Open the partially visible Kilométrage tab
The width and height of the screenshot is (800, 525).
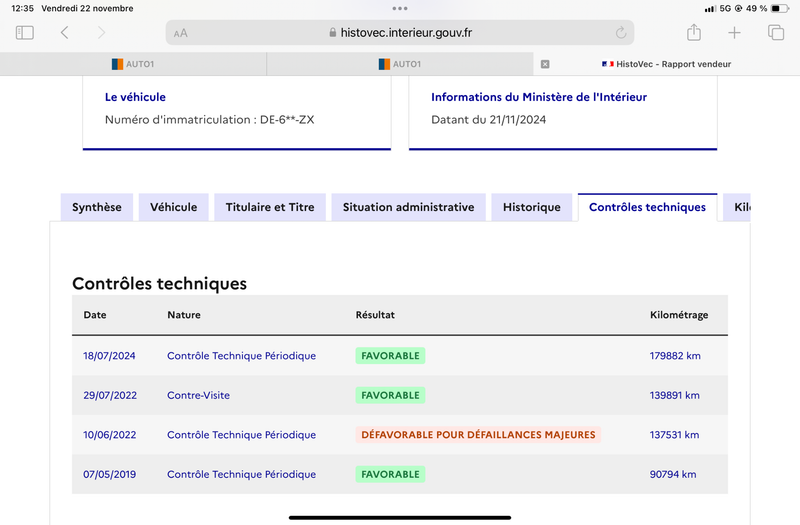point(737,207)
